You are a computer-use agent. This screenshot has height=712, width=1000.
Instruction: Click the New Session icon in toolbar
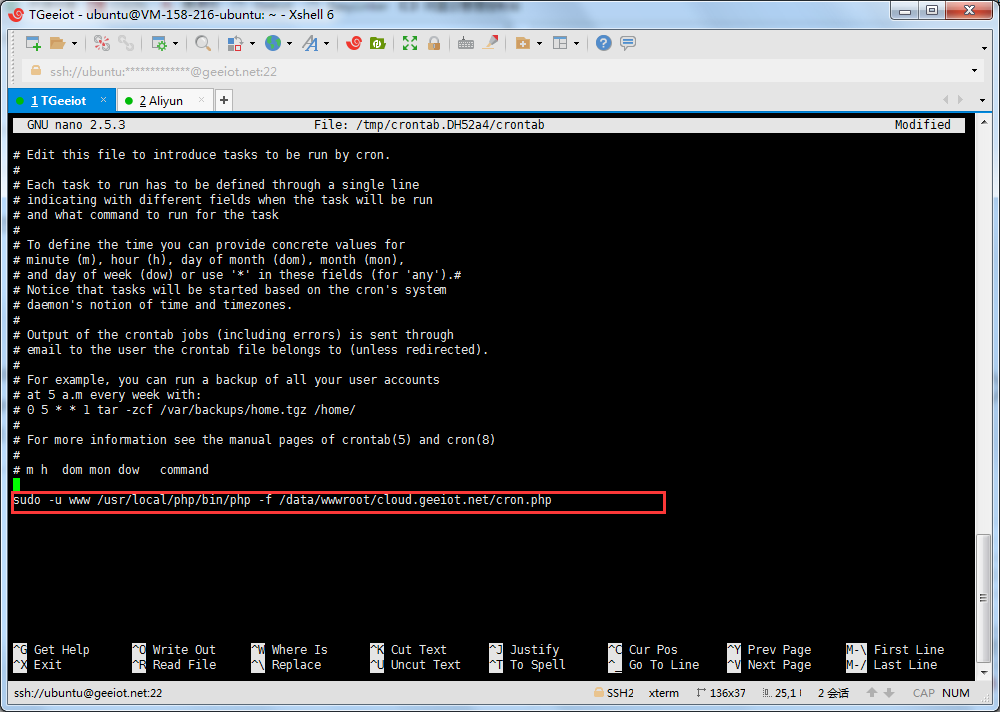(32, 43)
